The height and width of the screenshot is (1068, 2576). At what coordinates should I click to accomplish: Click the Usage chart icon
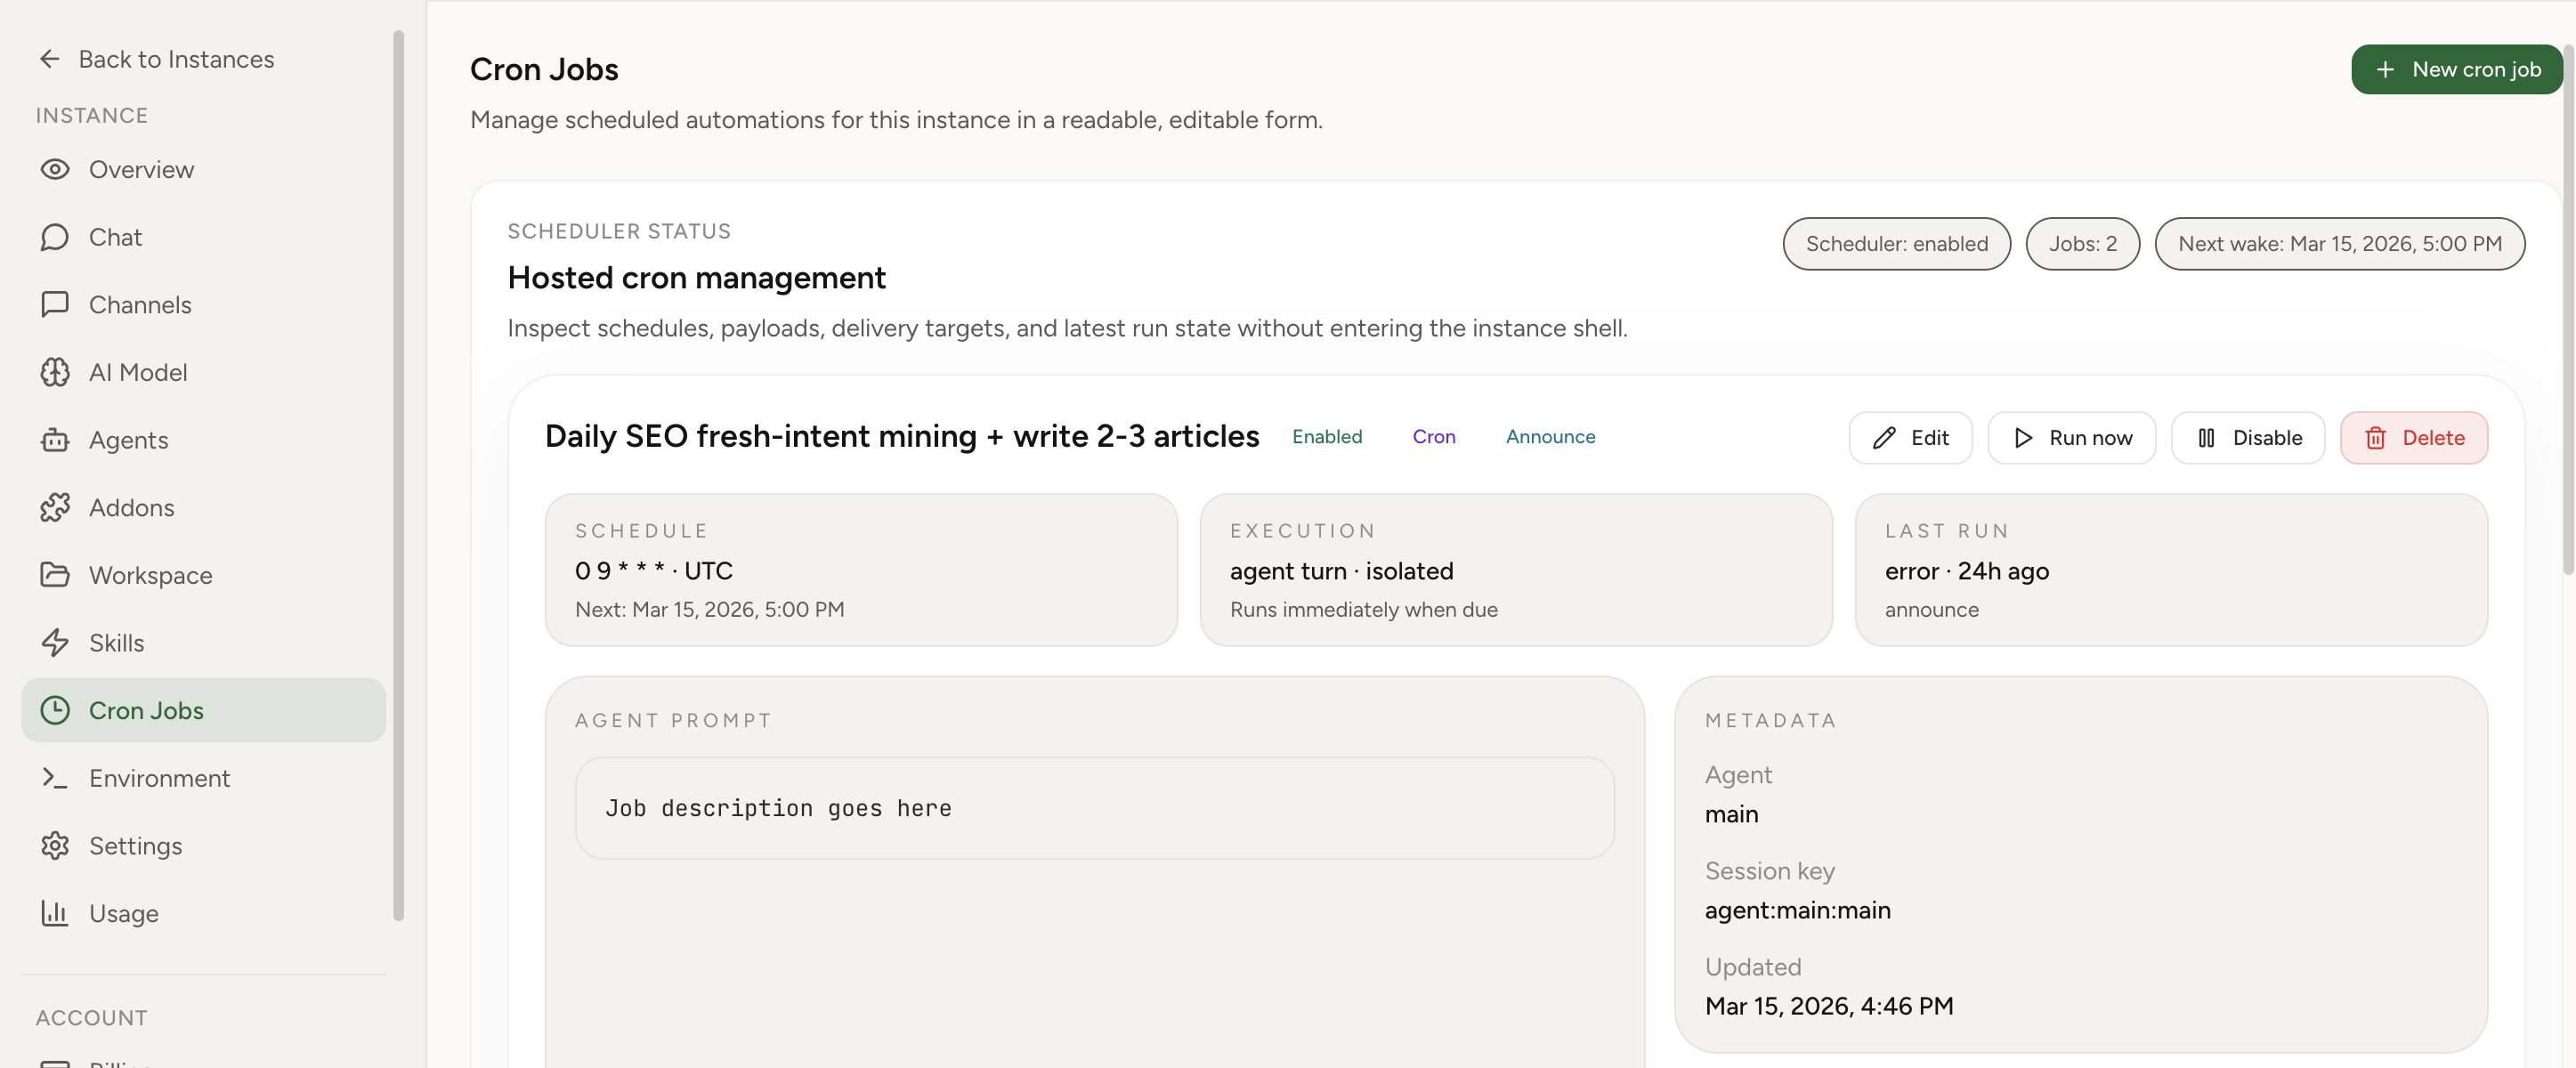click(x=55, y=913)
